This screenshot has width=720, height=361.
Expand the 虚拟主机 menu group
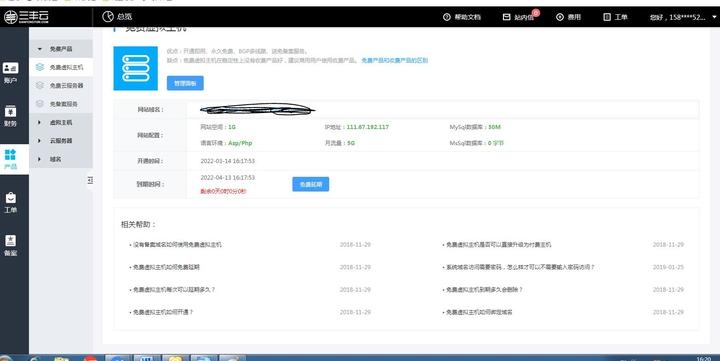(x=61, y=122)
